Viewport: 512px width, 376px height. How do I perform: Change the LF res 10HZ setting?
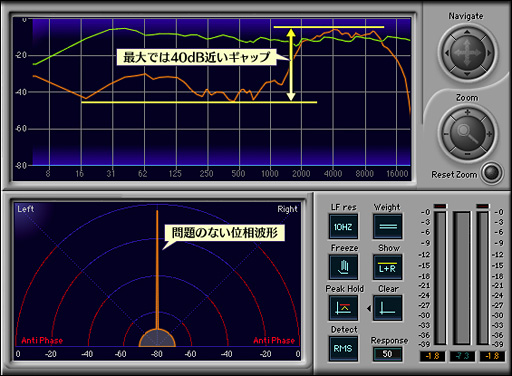click(343, 227)
